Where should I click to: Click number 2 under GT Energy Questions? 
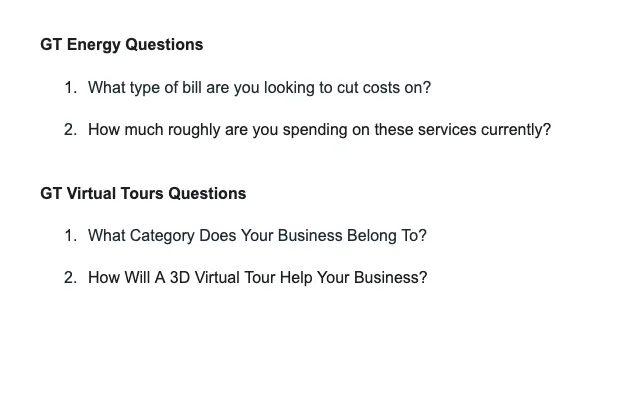click(x=70, y=129)
